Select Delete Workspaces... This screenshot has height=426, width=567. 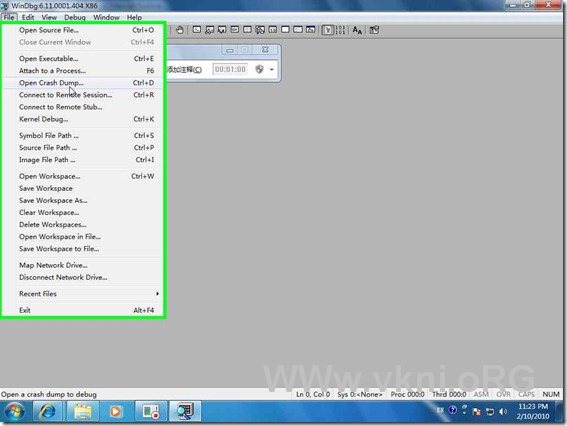point(83,225)
